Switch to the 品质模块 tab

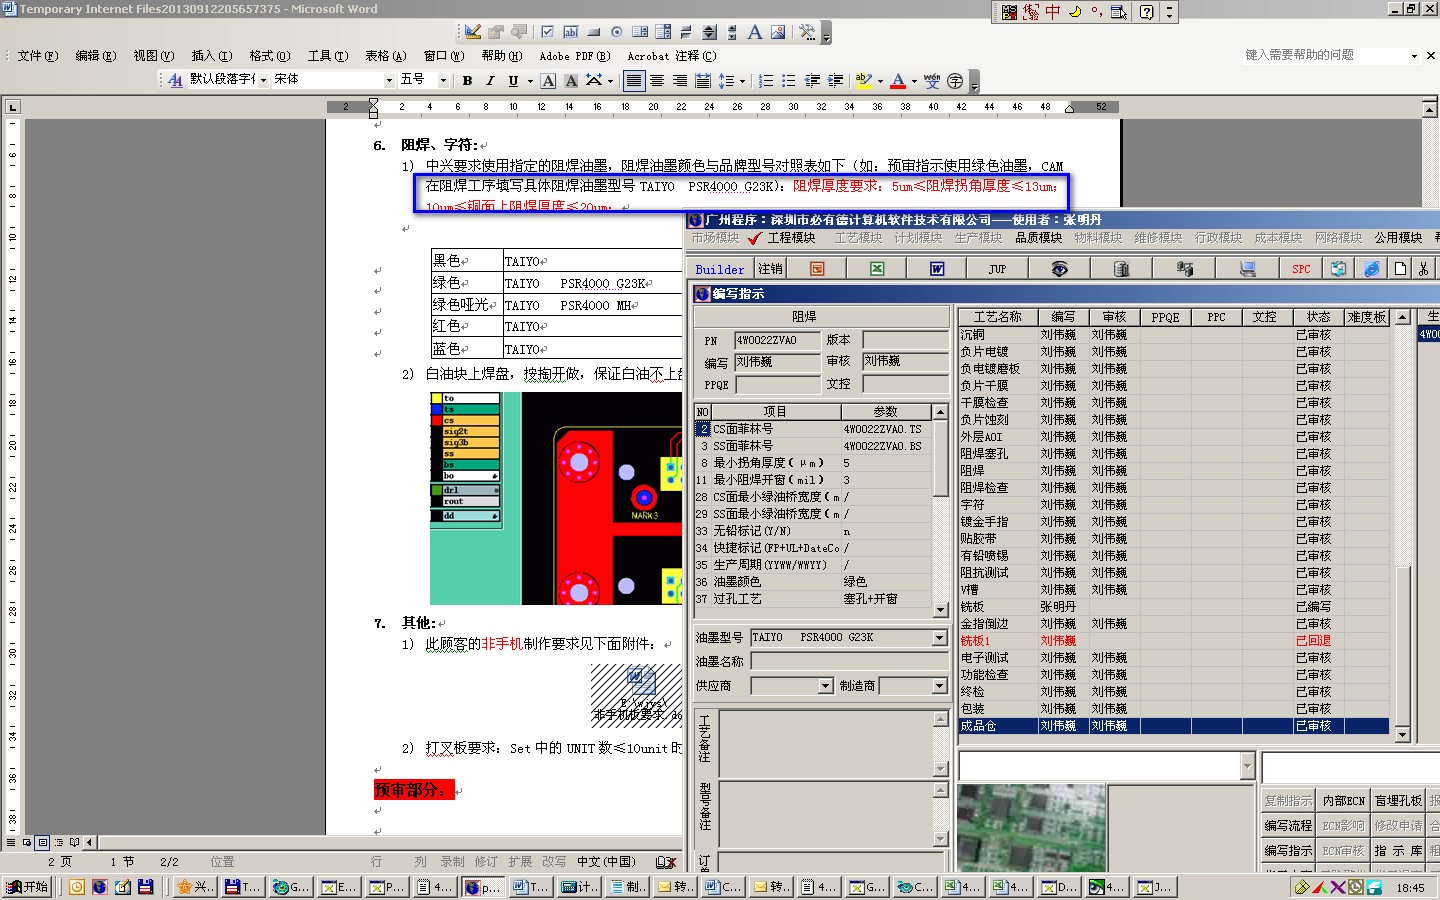coord(1039,238)
